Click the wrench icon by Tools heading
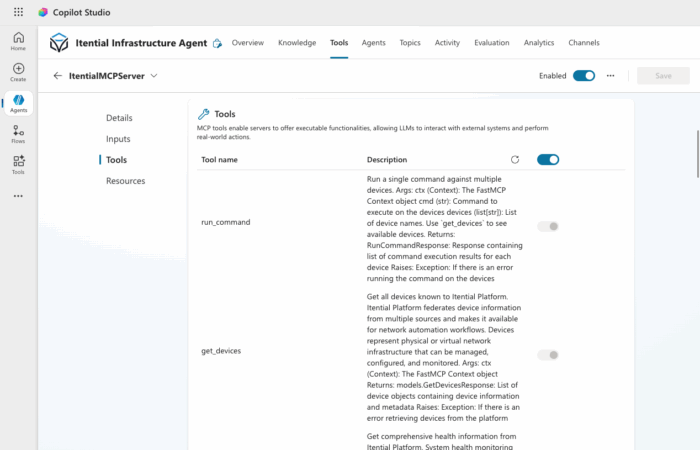The image size is (700, 450). 204,114
